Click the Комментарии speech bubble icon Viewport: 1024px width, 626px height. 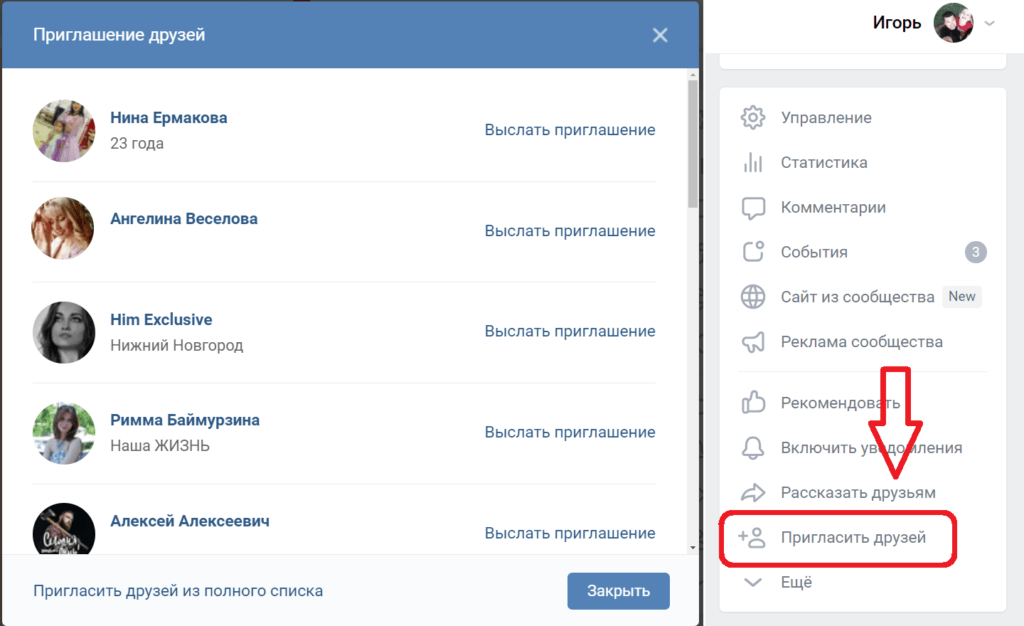pyautogui.click(x=752, y=208)
